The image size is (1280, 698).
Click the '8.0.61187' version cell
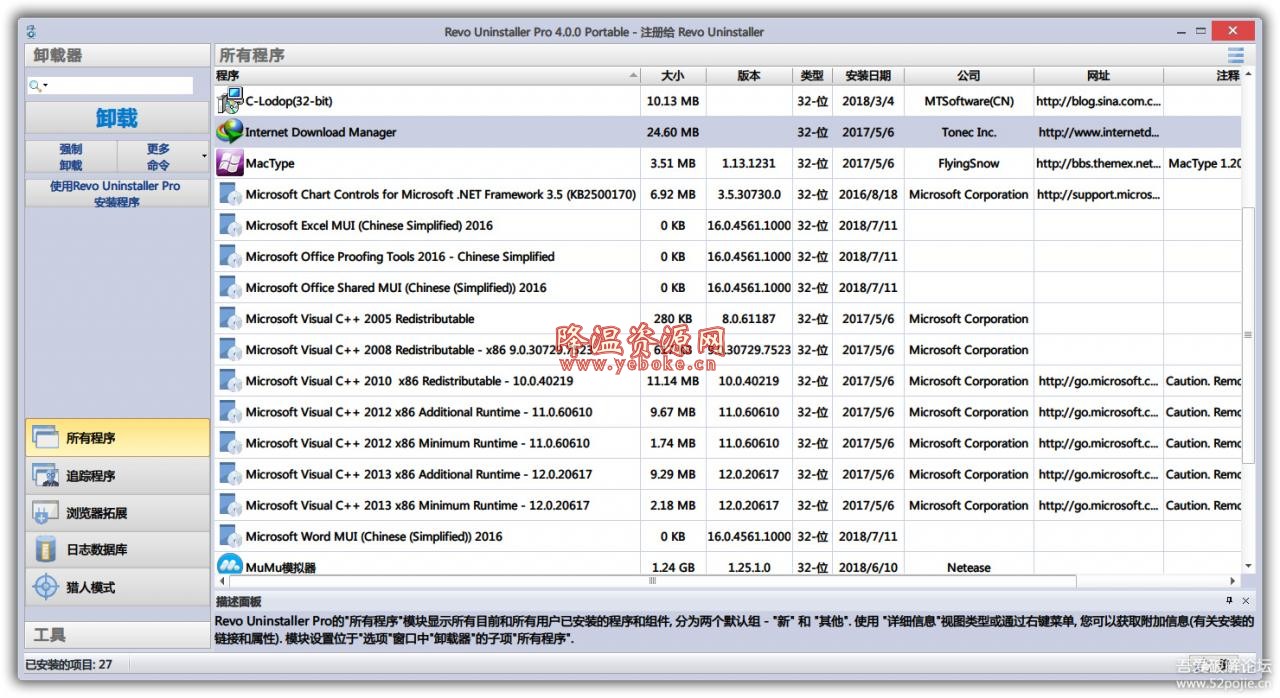point(748,319)
